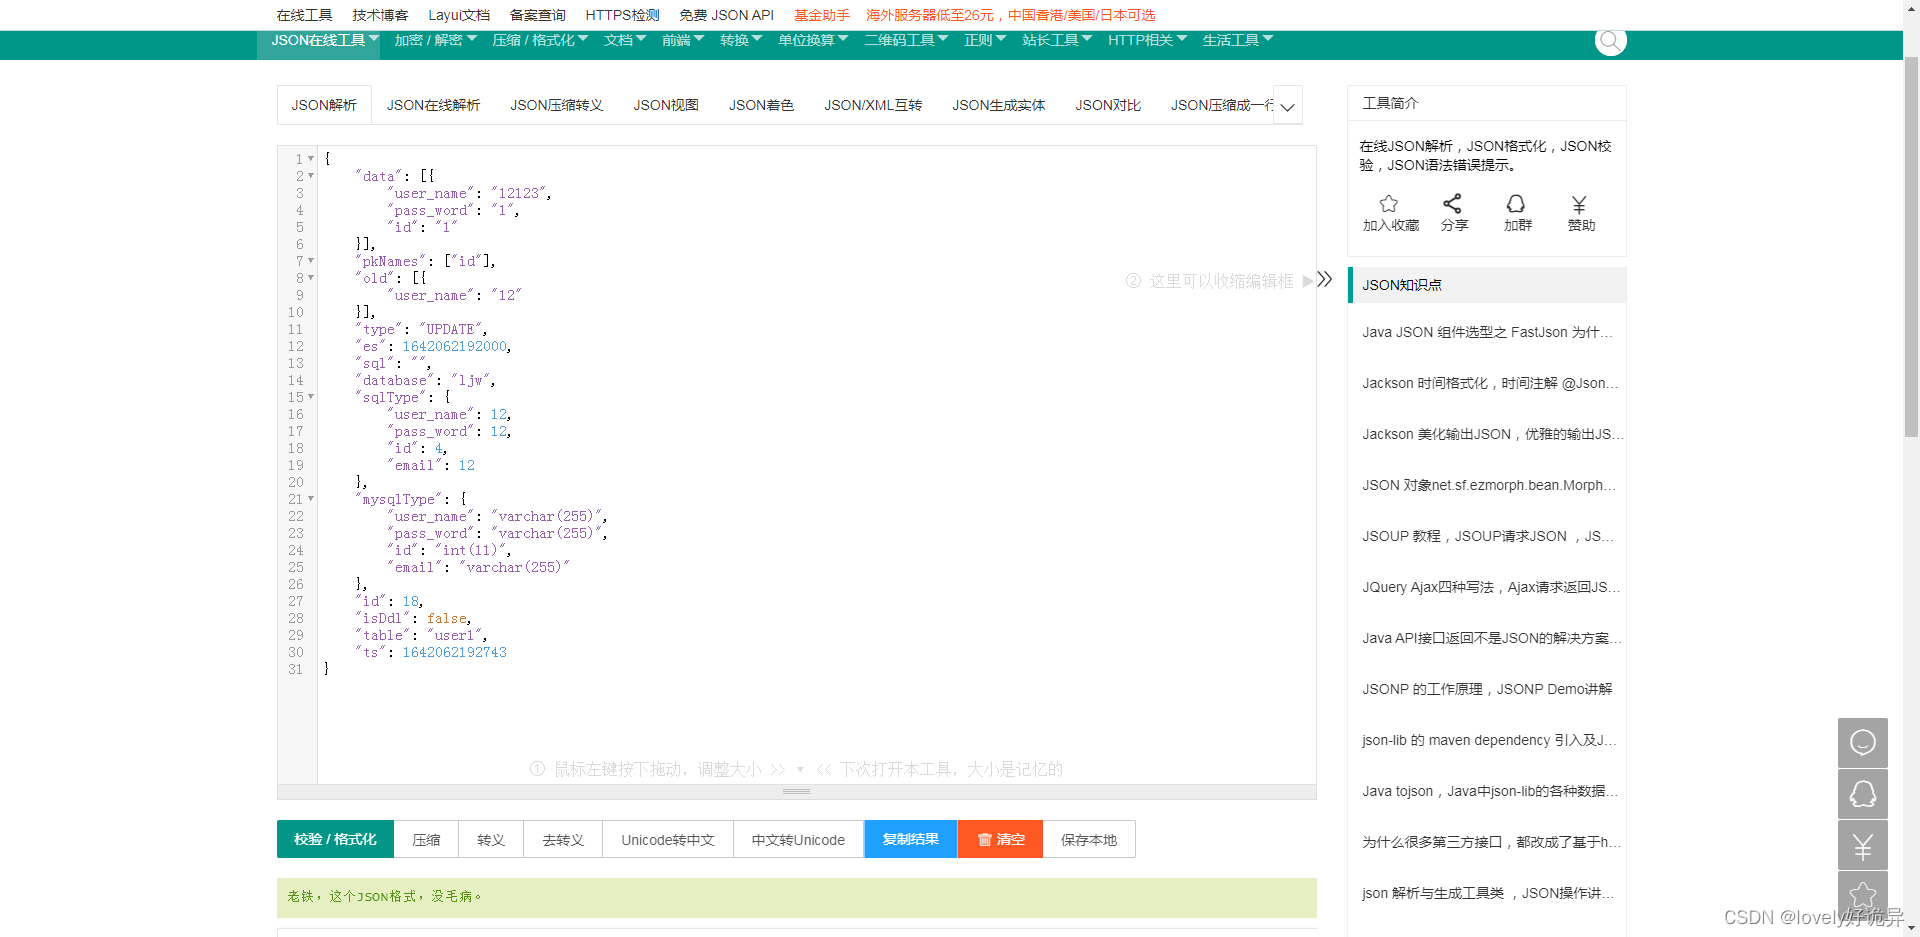
Task: Expand hidden tool tabs with the chevron arrow
Action: 1288,105
